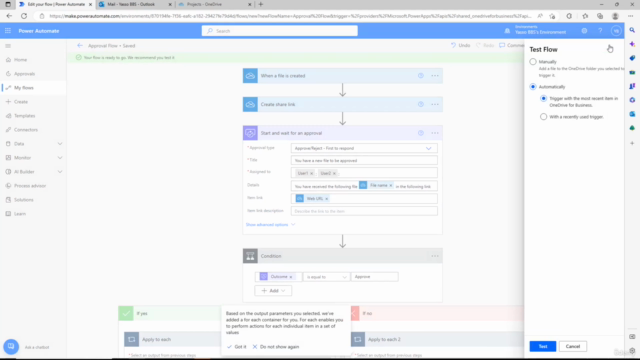Screen dimensions: 640x360
Task: Open the user account avatar
Action: [616, 31]
